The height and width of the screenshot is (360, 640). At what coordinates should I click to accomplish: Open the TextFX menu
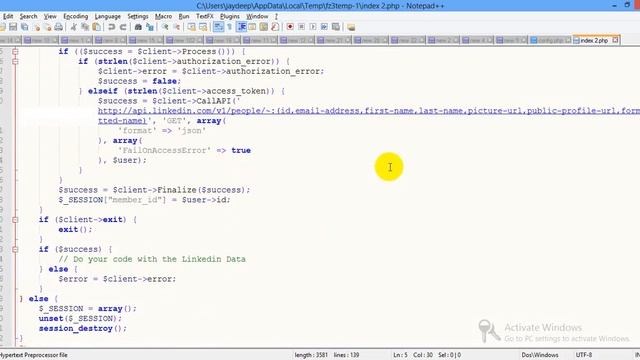(205, 16)
